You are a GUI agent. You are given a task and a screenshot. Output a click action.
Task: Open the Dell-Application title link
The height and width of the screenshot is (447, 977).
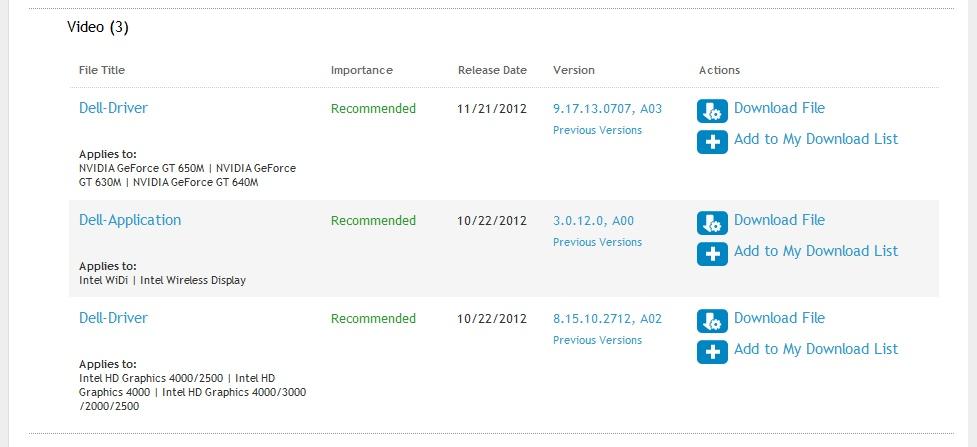130,220
